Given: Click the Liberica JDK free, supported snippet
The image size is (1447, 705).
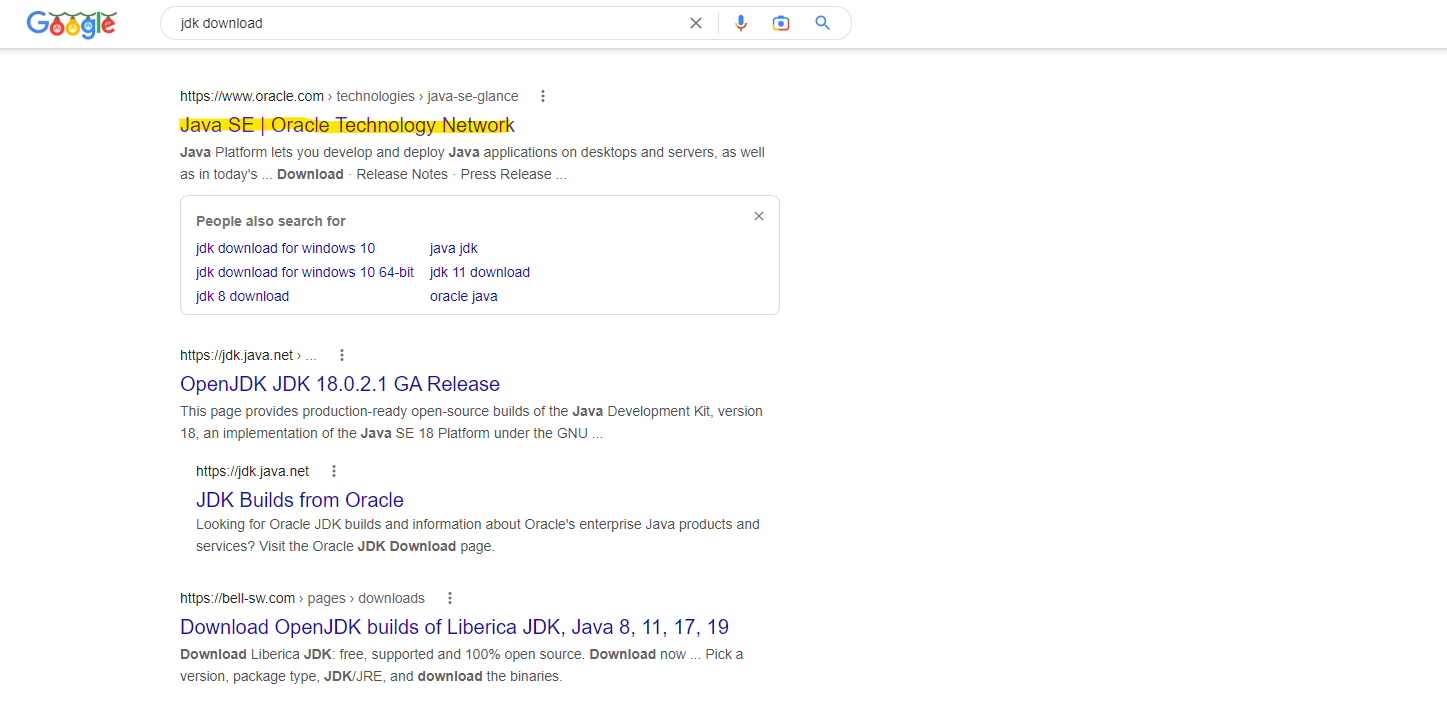Looking at the screenshot, I should point(462,665).
